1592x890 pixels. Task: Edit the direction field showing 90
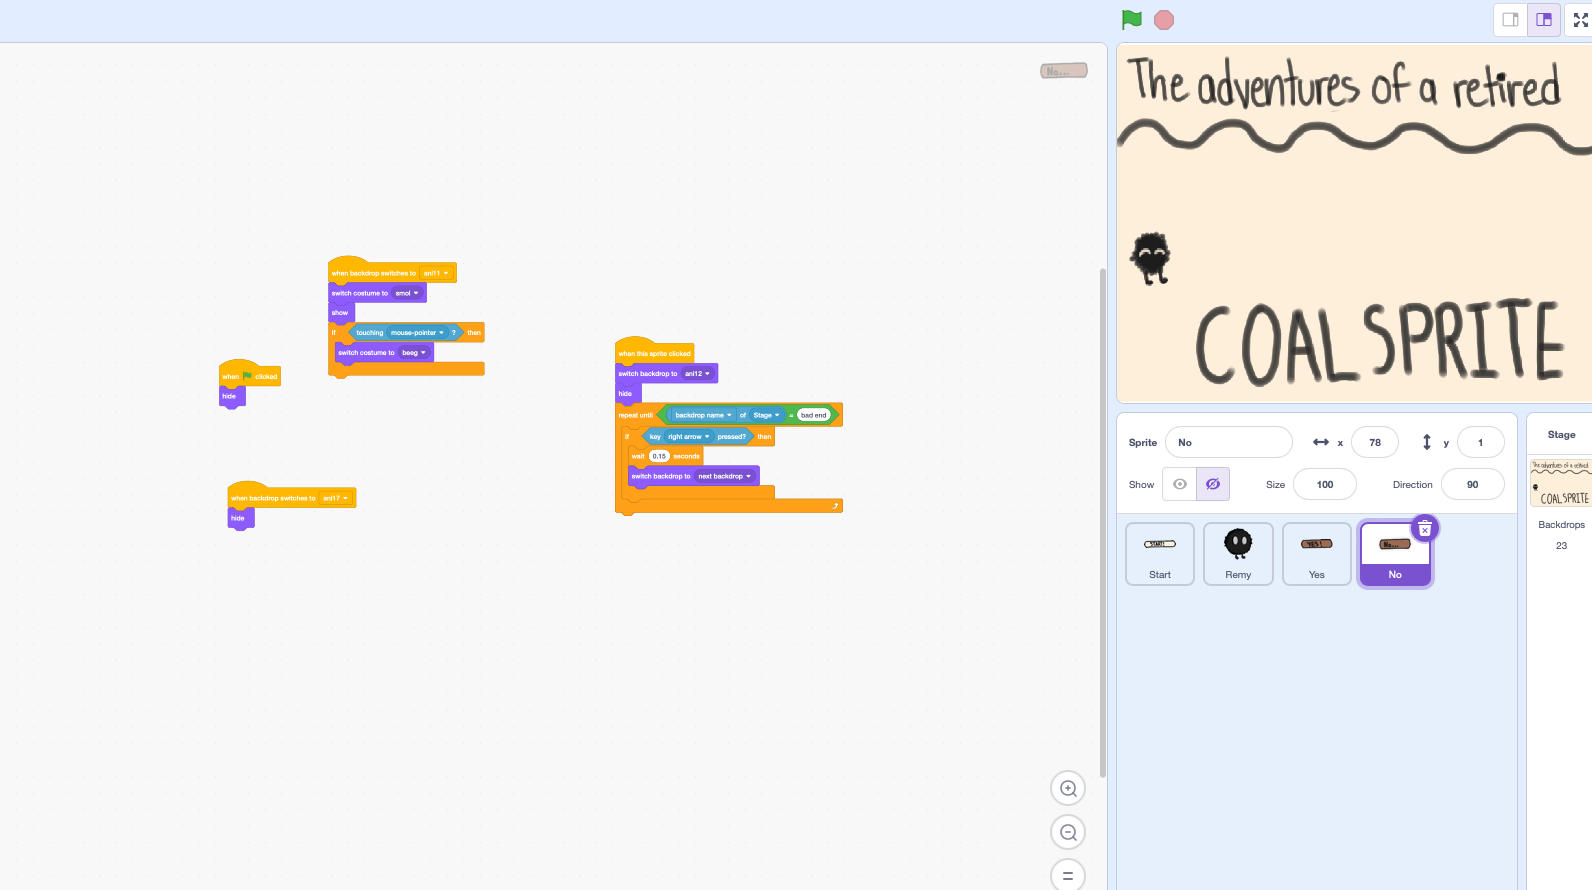tap(1473, 484)
